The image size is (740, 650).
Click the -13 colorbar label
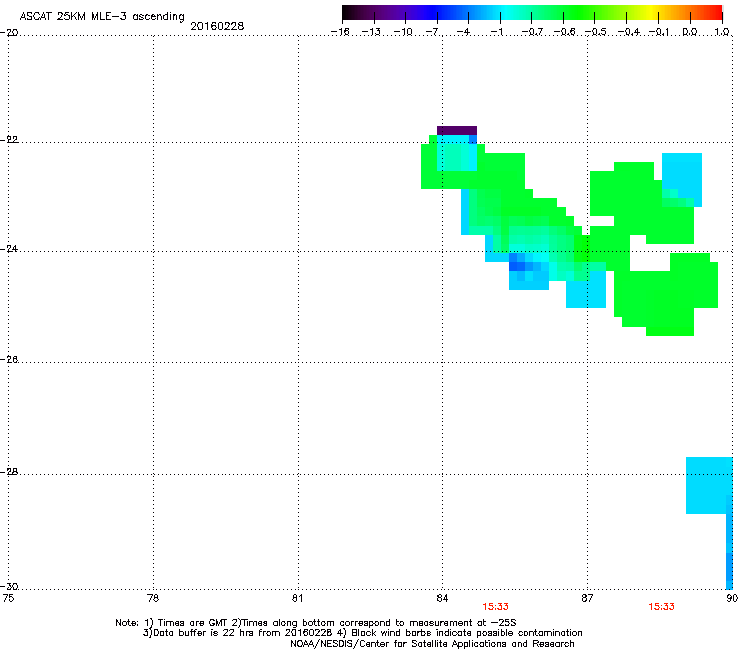click(371, 32)
